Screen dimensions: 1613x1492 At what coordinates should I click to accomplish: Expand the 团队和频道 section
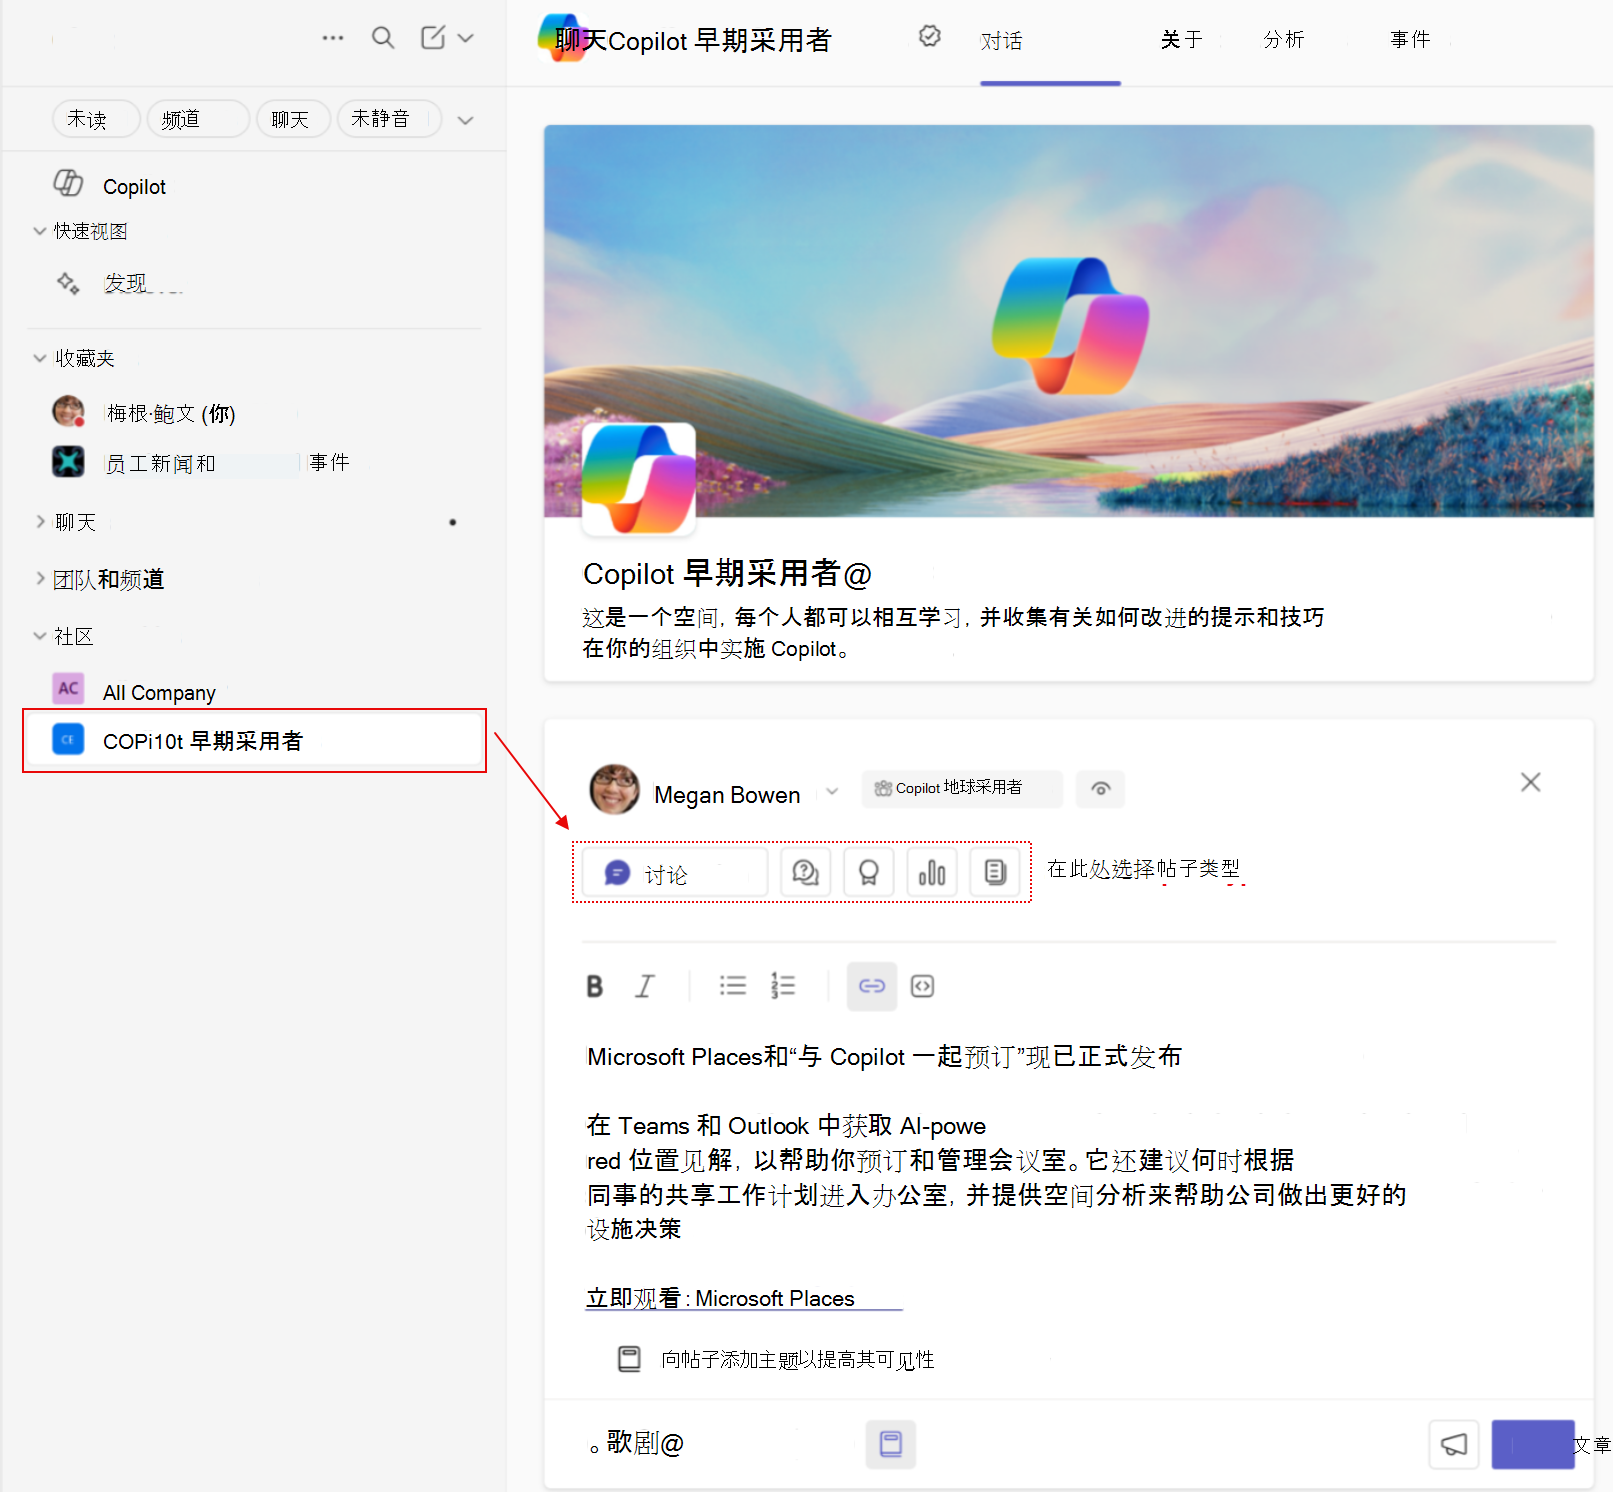coord(40,579)
